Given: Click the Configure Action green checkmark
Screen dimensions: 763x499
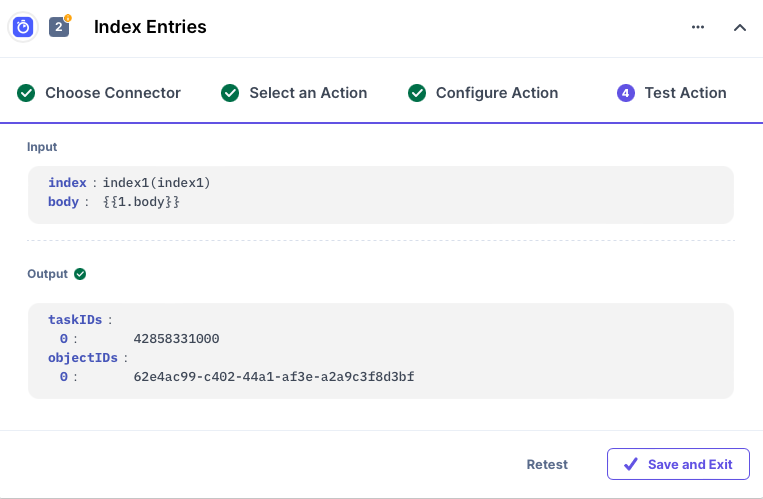Looking at the screenshot, I should pyautogui.click(x=417, y=93).
